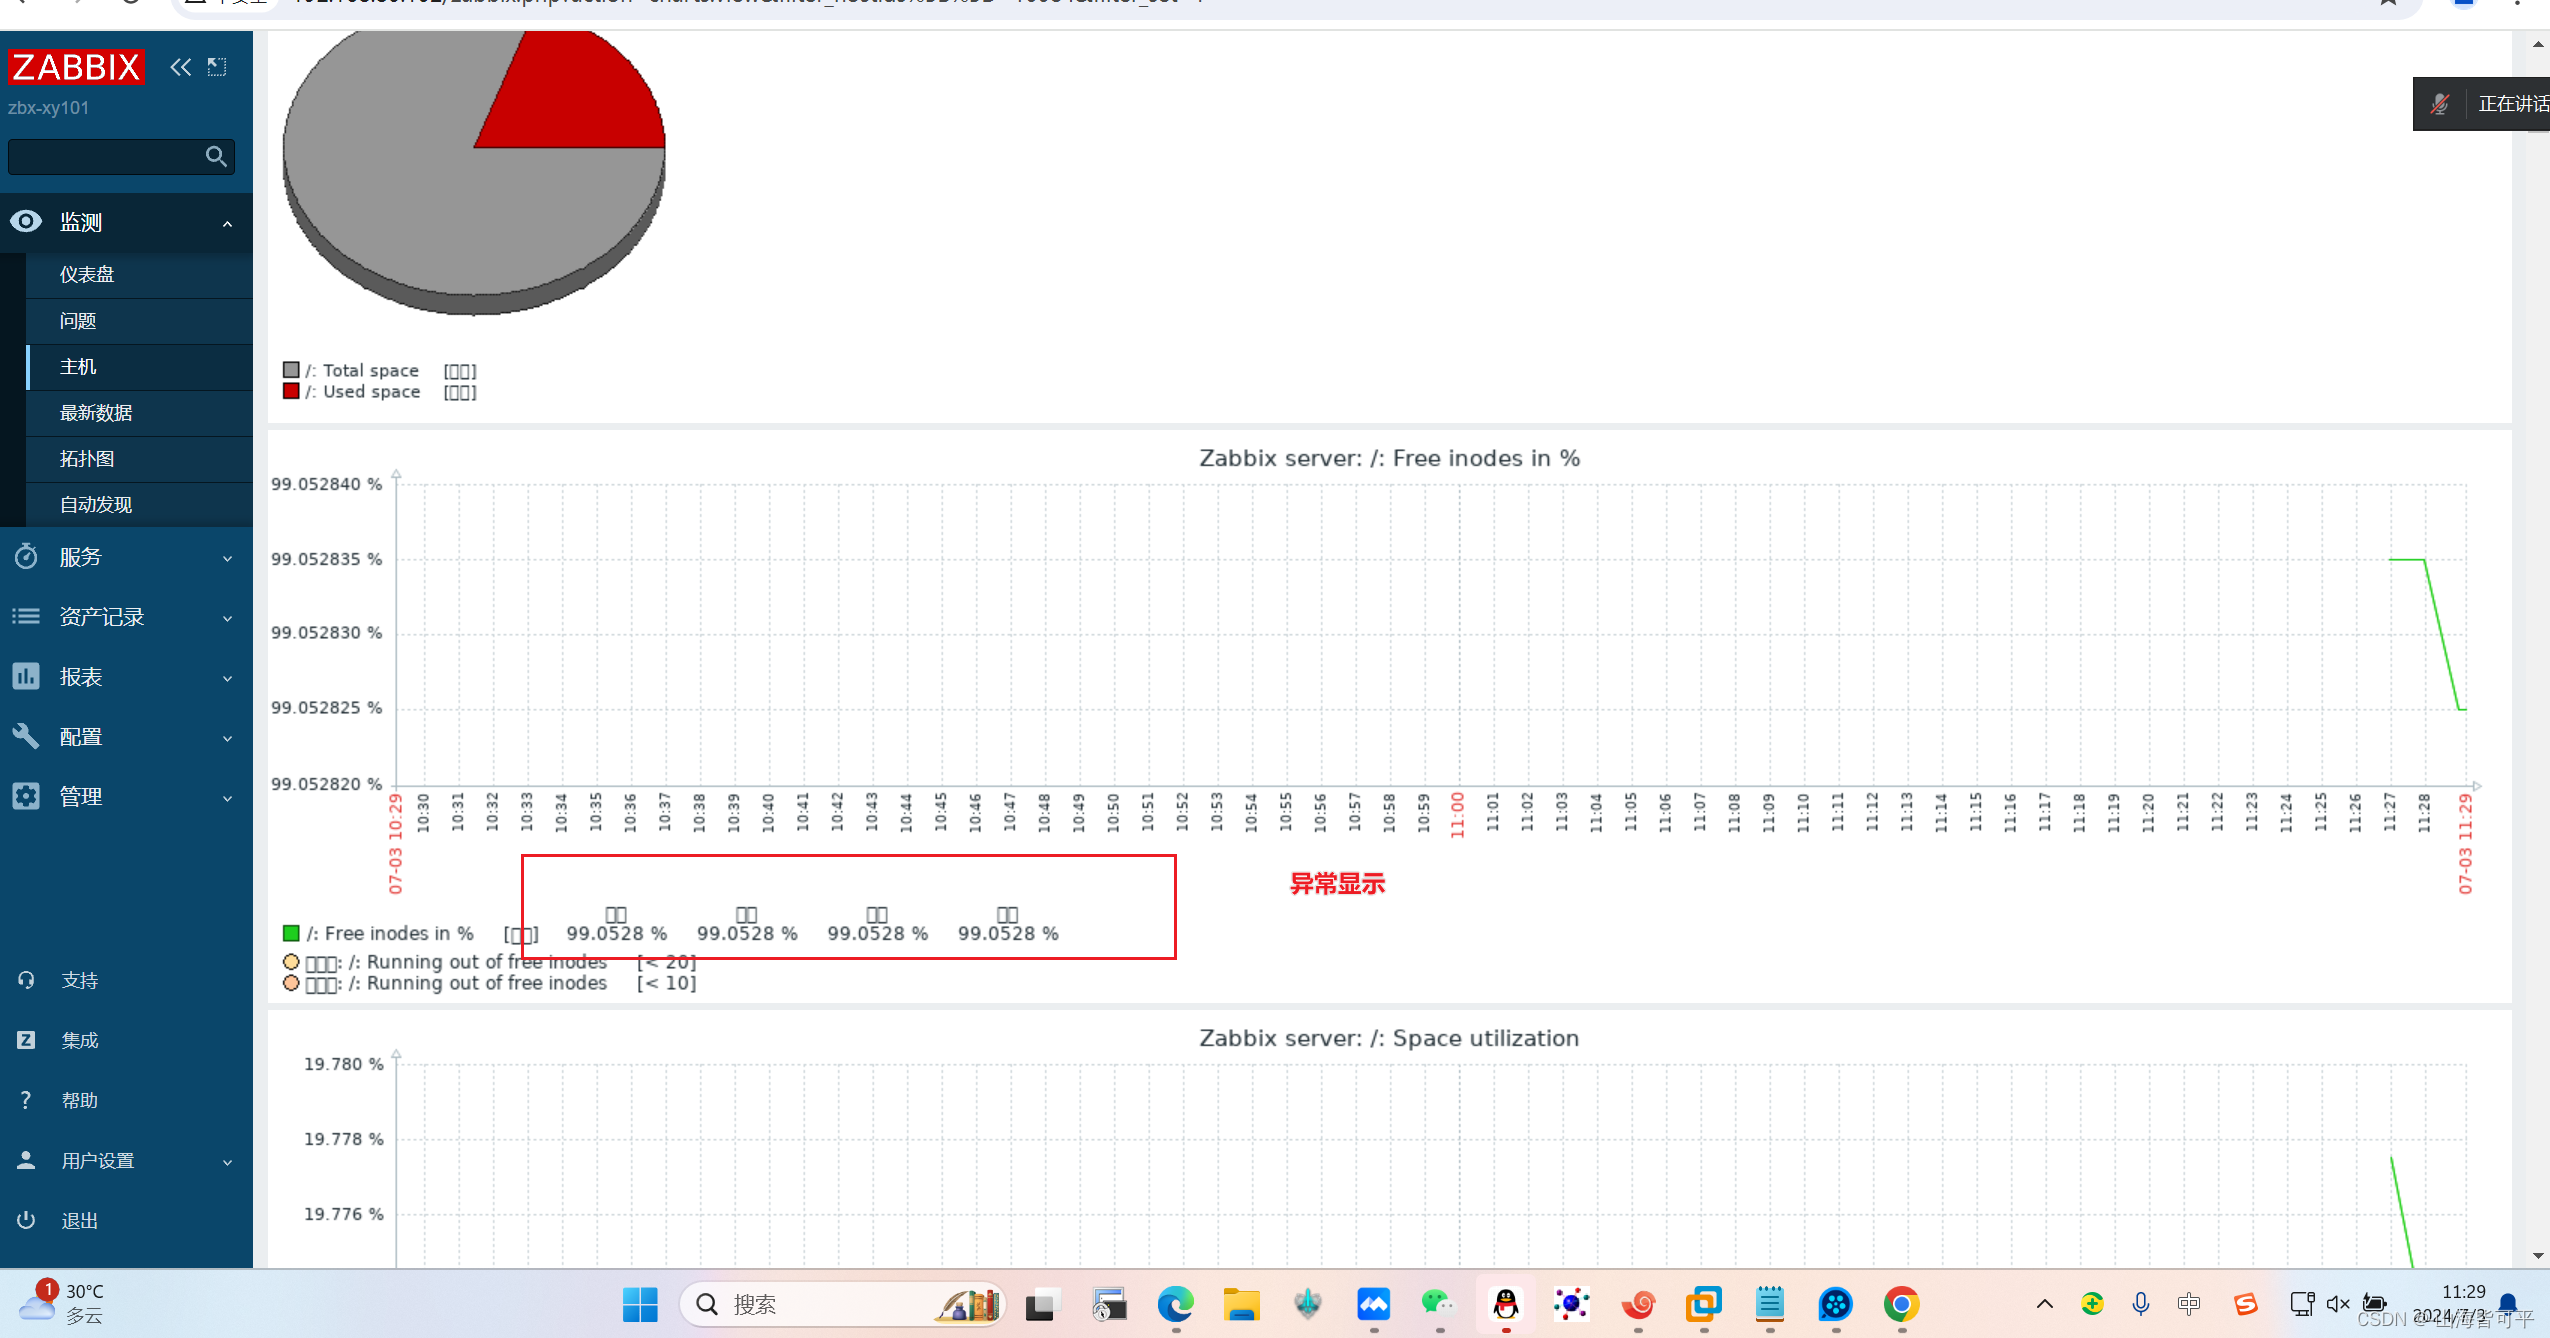Open 最新数据 latest data page
The height and width of the screenshot is (1338, 2550).
96,413
